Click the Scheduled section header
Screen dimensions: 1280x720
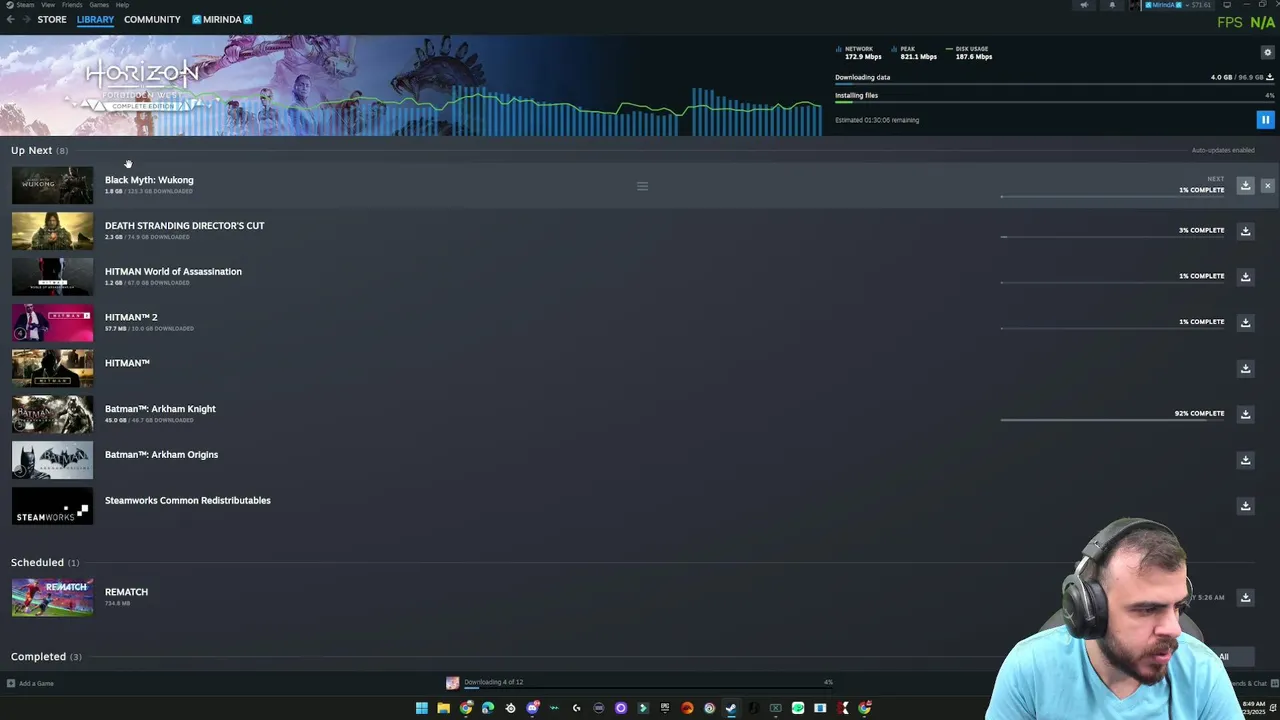point(44,562)
